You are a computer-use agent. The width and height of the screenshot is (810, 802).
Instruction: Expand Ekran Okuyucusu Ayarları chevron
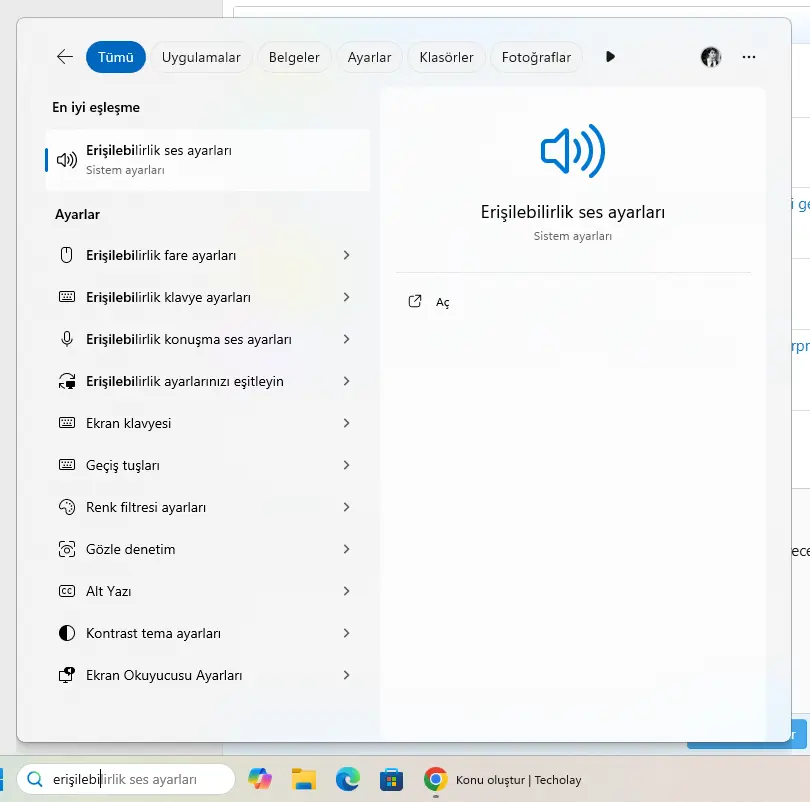coord(347,675)
